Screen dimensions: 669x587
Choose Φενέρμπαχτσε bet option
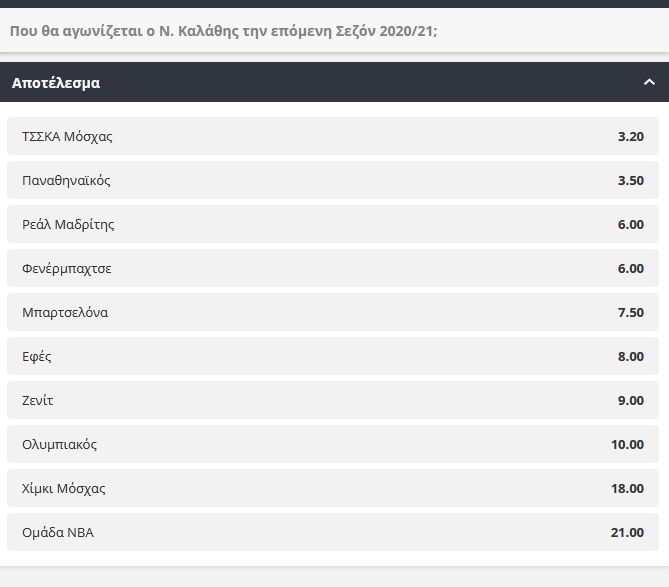coord(333,268)
